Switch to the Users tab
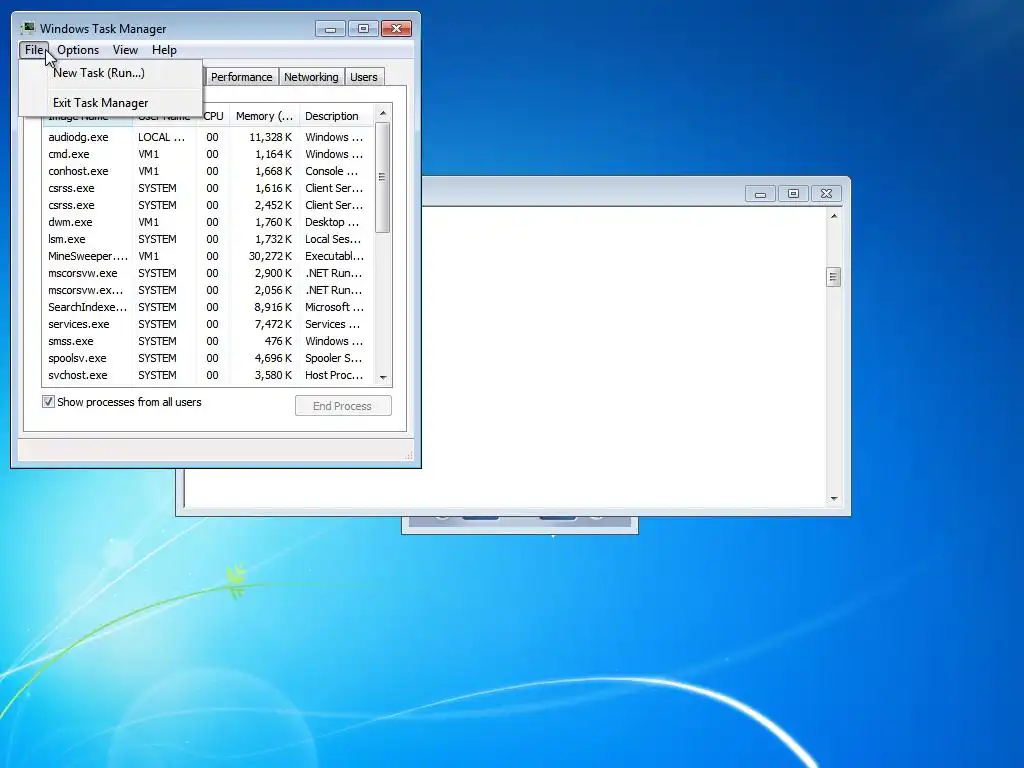The height and width of the screenshot is (768, 1024). pyautogui.click(x=363, y=77)
